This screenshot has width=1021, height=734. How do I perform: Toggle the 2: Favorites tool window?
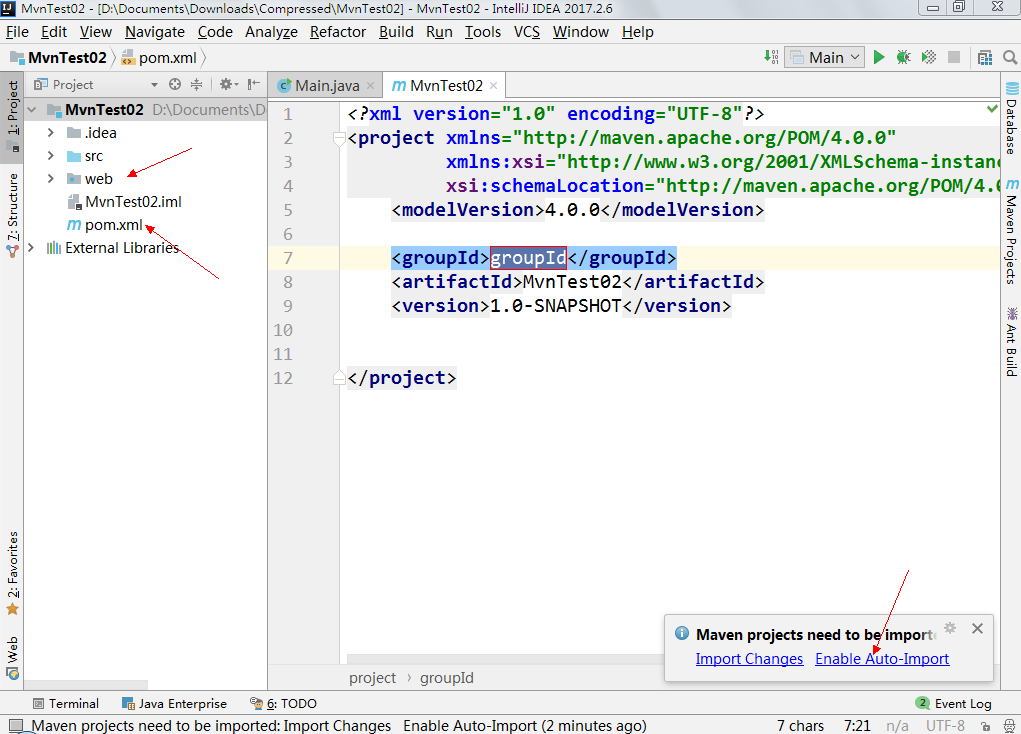(12, 574)
